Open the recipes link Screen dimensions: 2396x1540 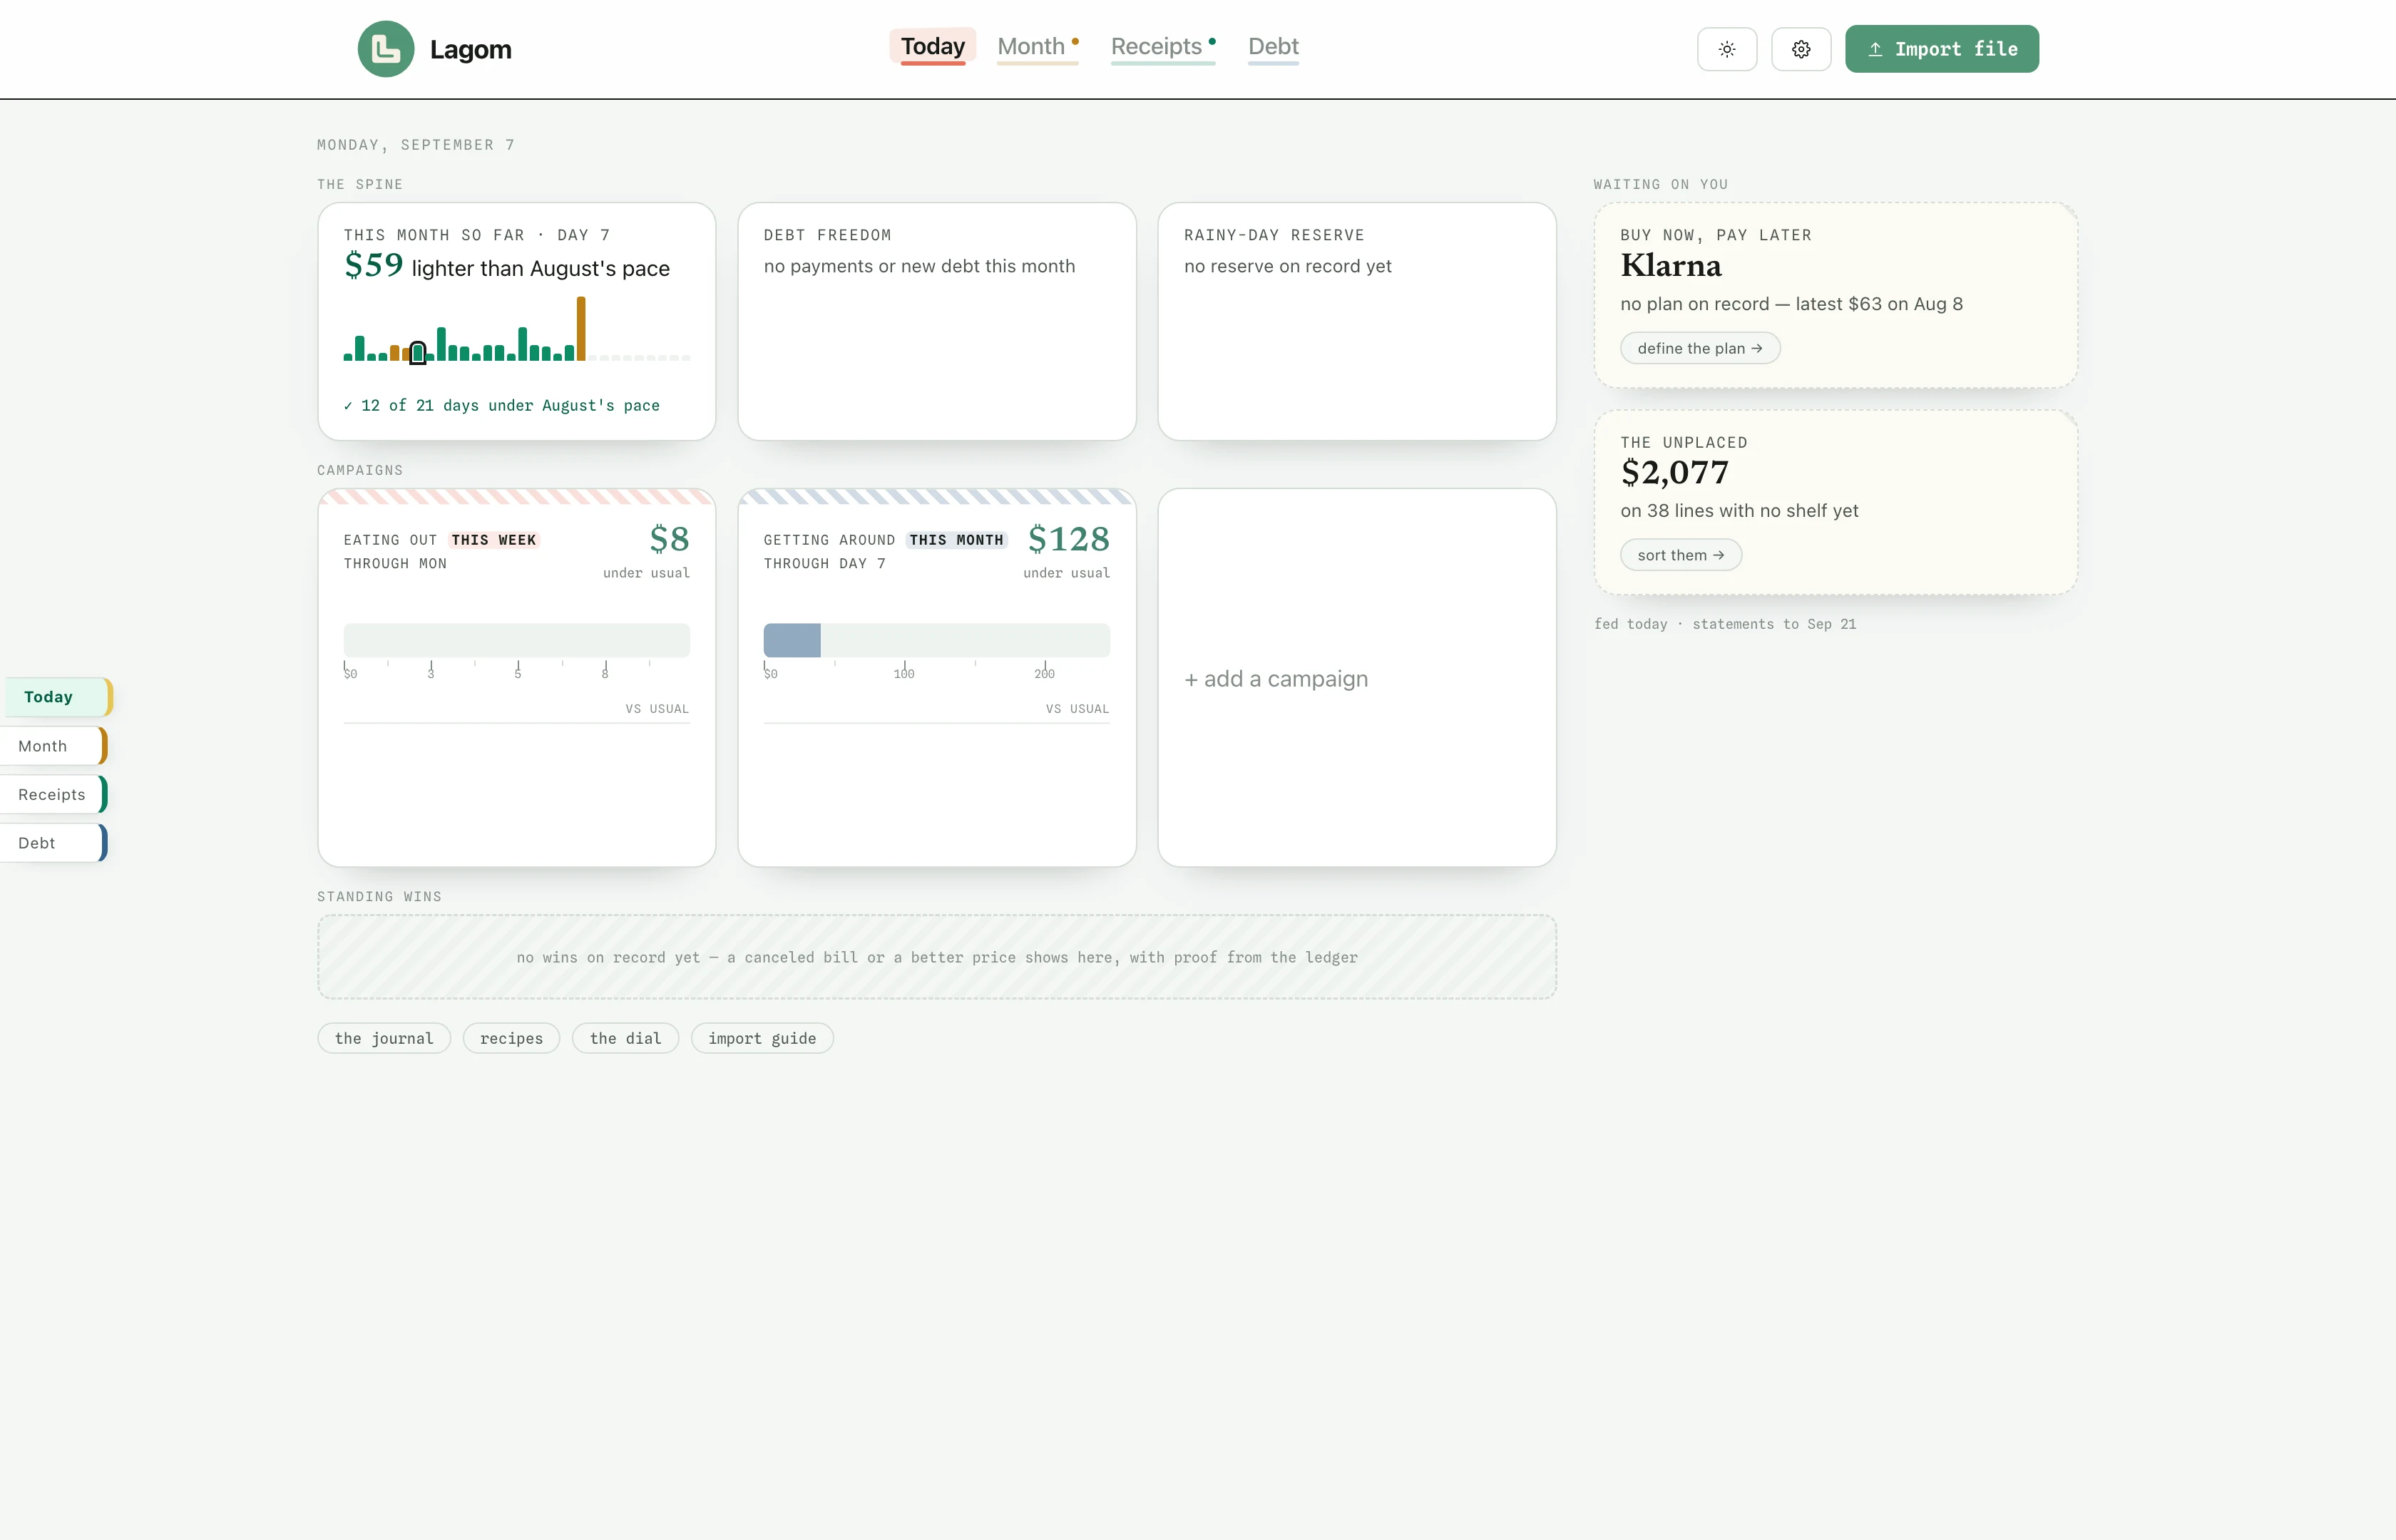[511, 1038]
